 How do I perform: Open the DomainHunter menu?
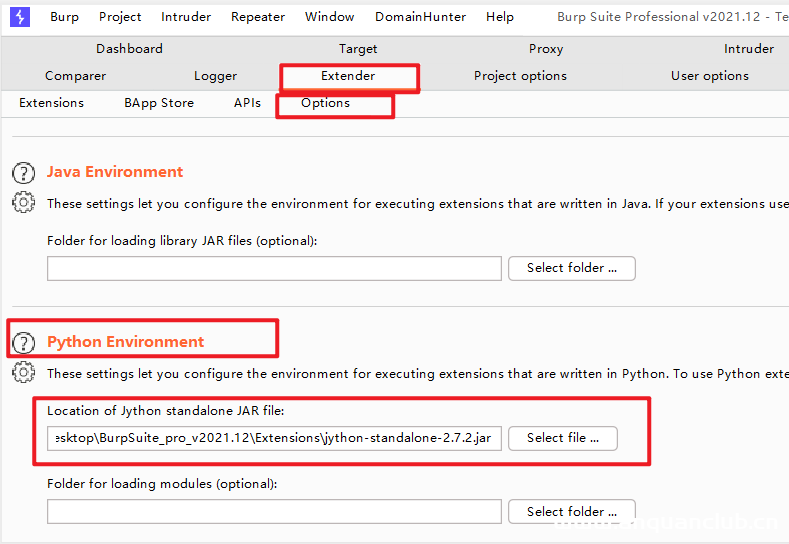[420, 17]
